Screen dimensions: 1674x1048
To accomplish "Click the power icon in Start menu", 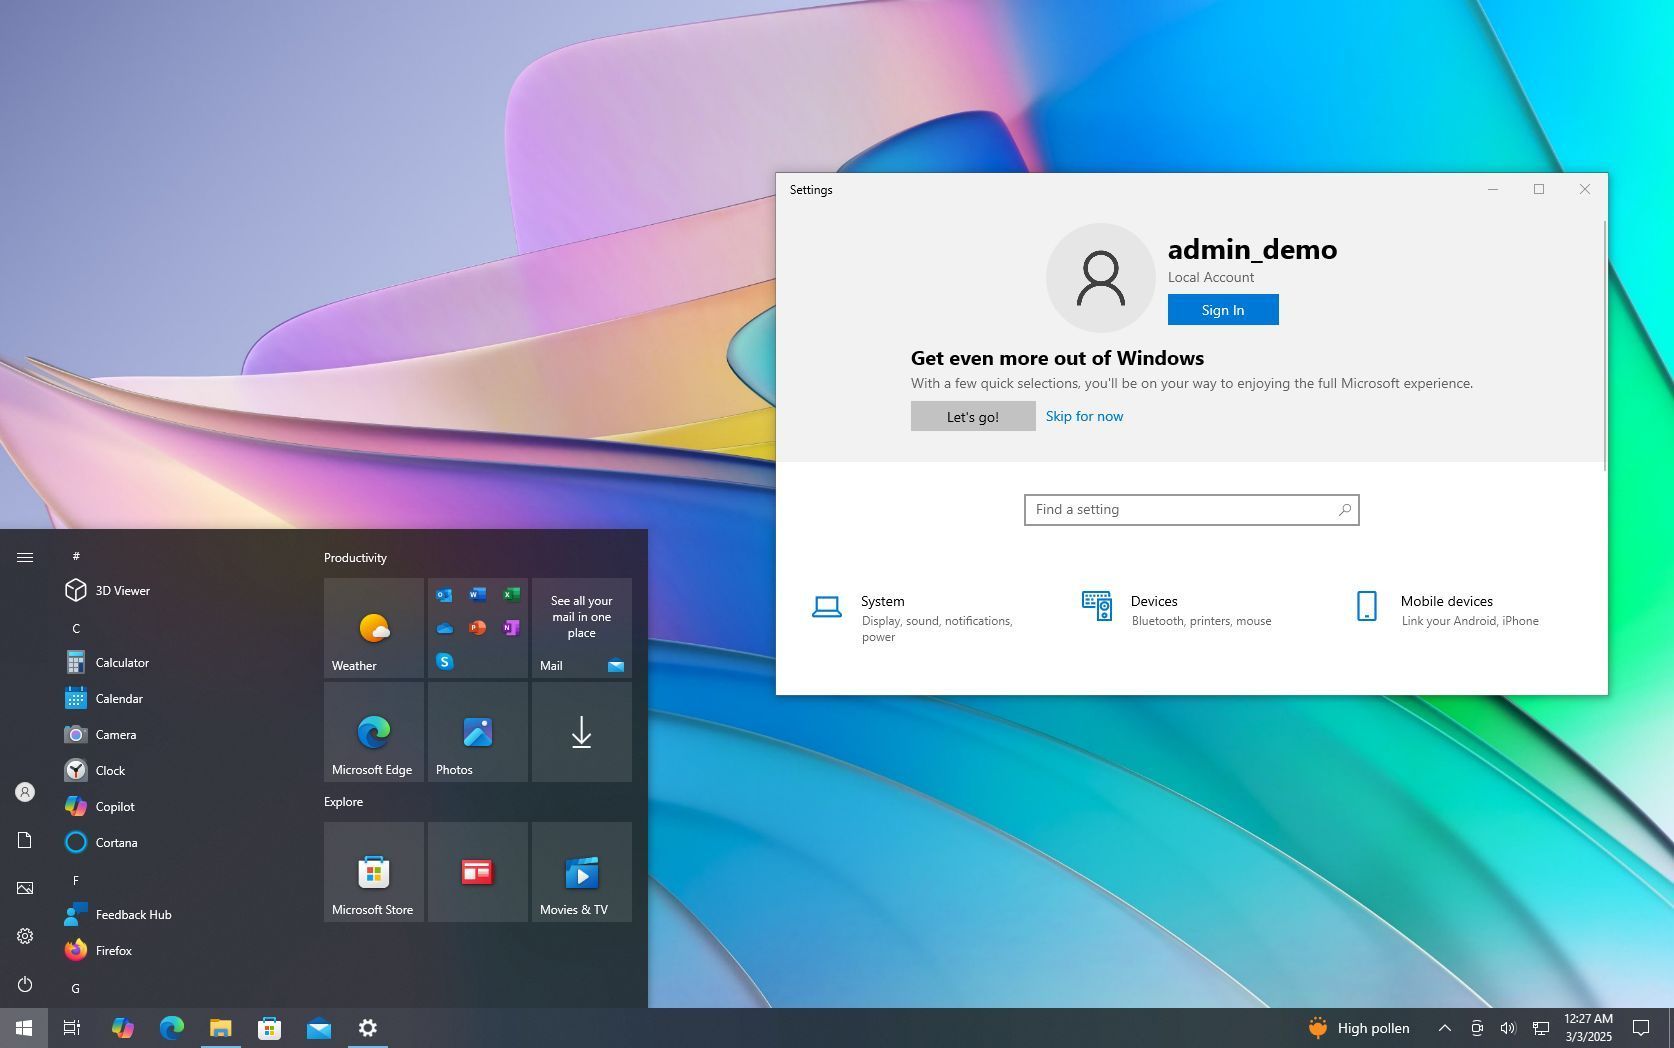I will pyautogui.click(x=25, y=984).
